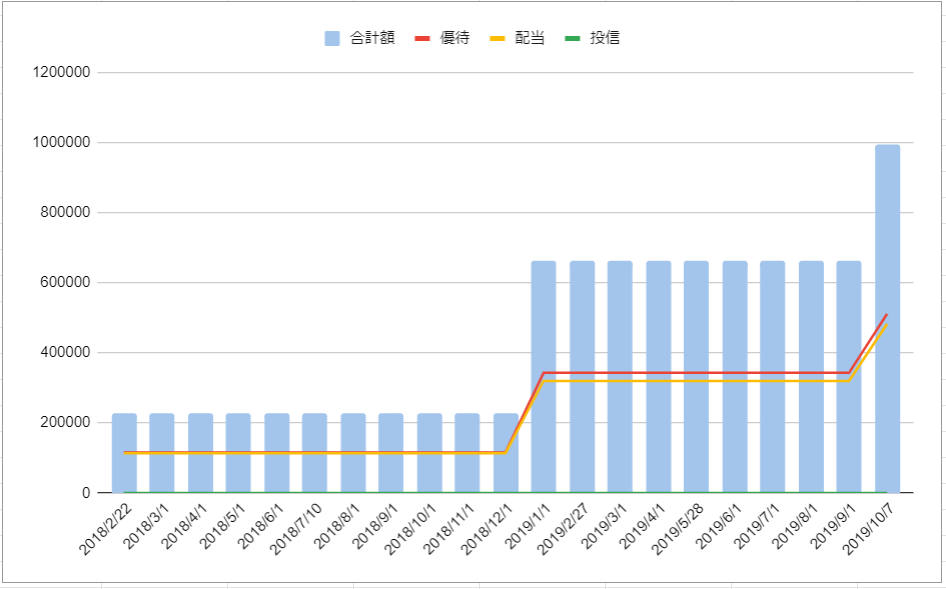Image resolution: width=946 pixels, height=589 pixels.
Task: Click the 2019/10/7 date label
Action: click(869, 529)
